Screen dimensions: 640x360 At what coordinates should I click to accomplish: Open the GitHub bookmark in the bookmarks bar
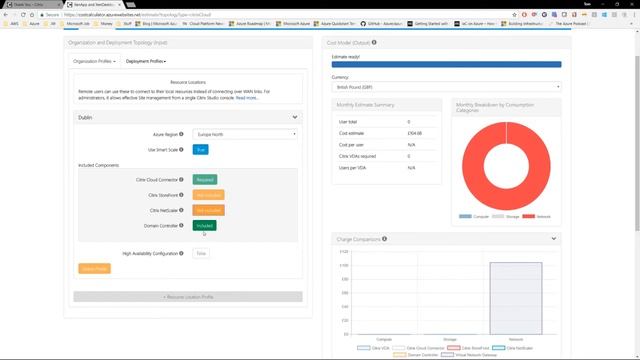(381, 24)
